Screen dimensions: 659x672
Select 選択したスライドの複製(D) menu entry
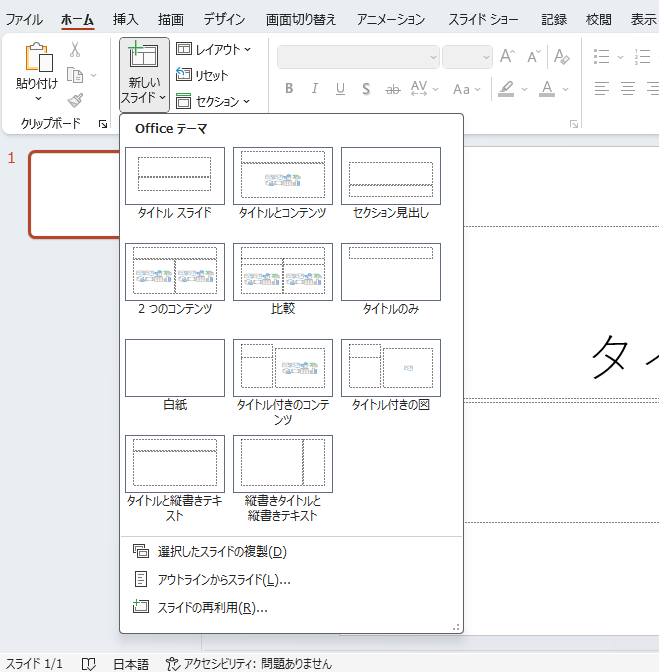tap(291, 551)
